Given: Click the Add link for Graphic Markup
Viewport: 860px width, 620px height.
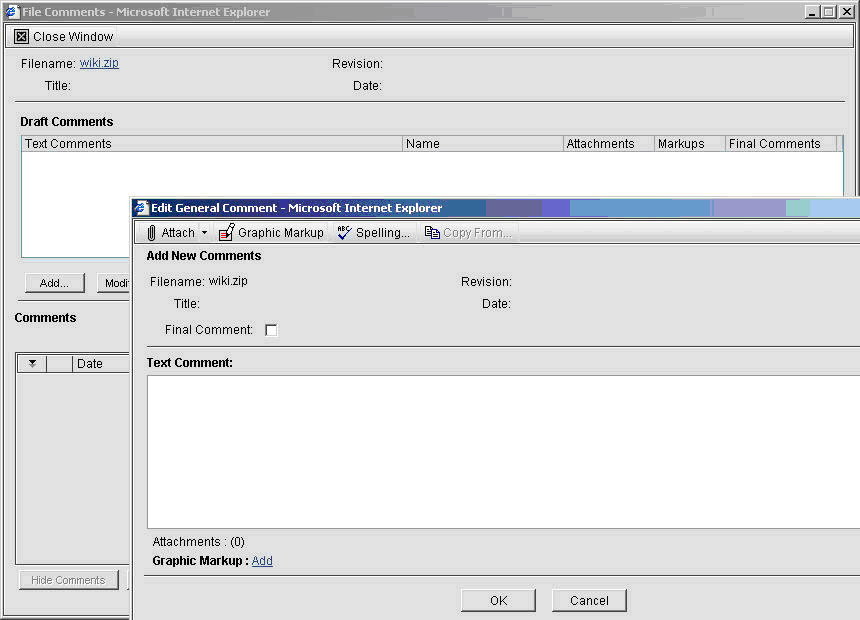Looking at the screenshot, I should point(262,561).
